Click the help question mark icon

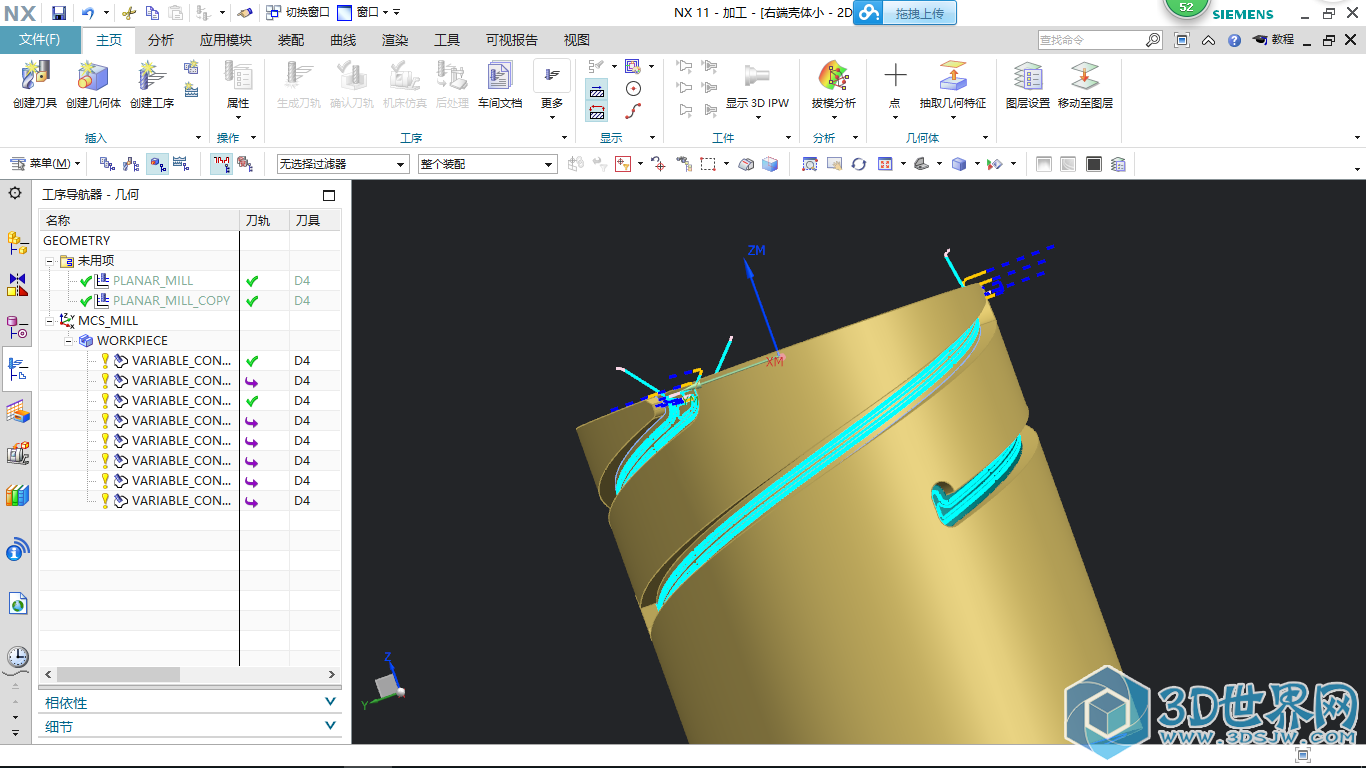(1234, 40)
